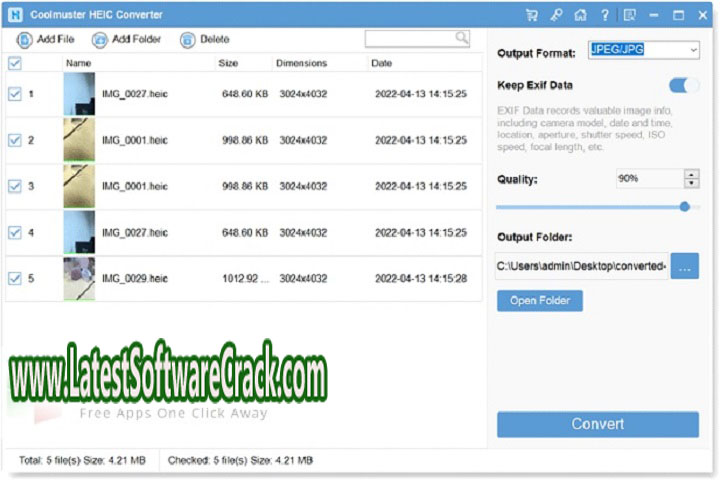Open the Output Format JPEG/JPG dropdown
This screenshot has width=720, height=480.
(x=644, y=50)
